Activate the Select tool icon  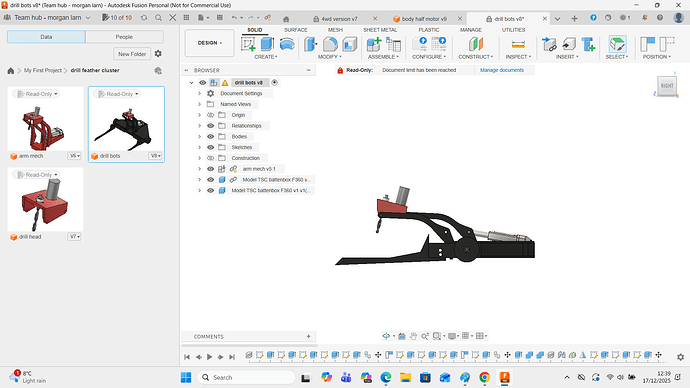(x=617, y=44)
